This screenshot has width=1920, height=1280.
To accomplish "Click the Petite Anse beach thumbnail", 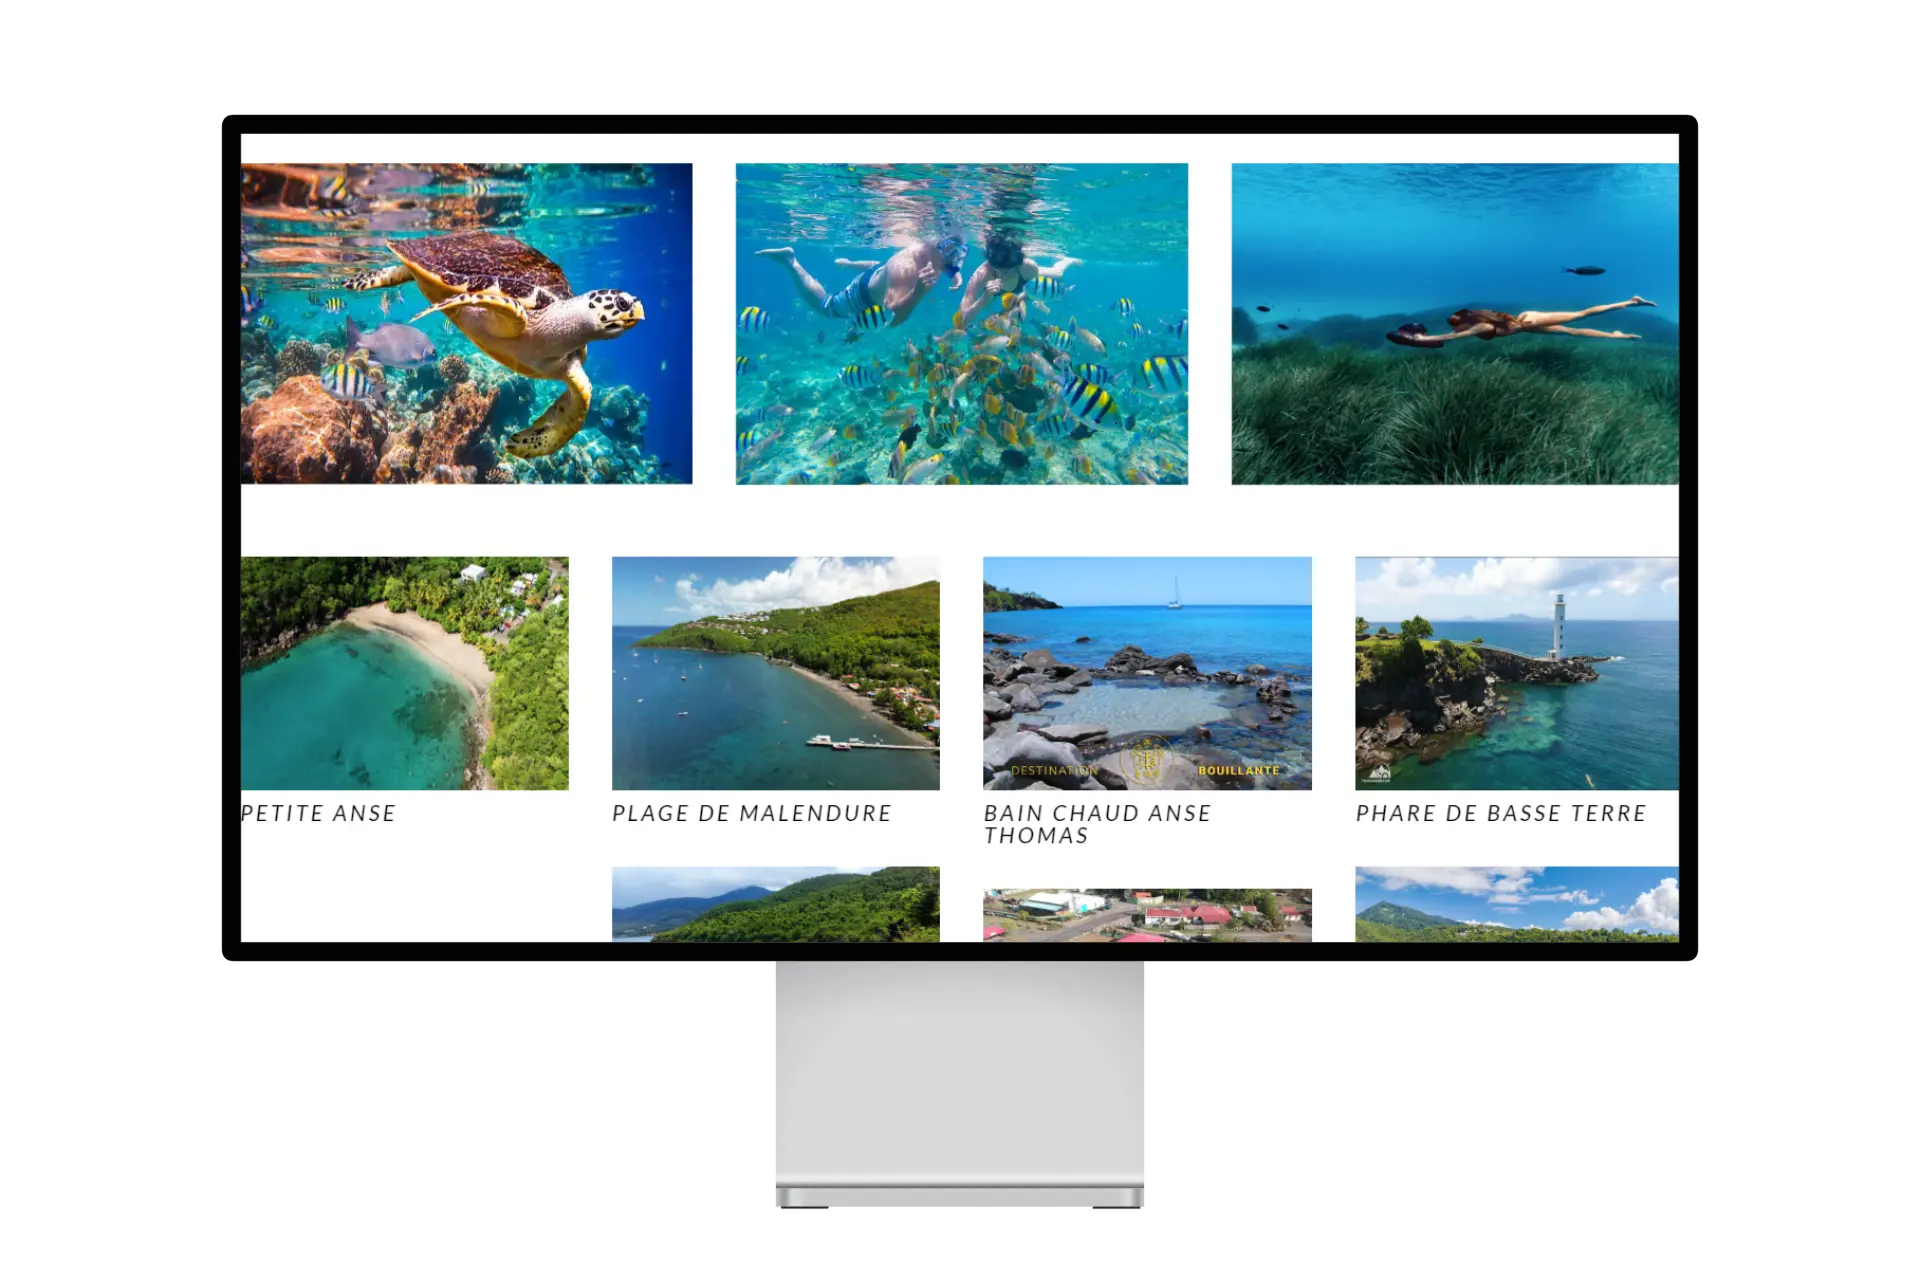I will tap(404, 673).
